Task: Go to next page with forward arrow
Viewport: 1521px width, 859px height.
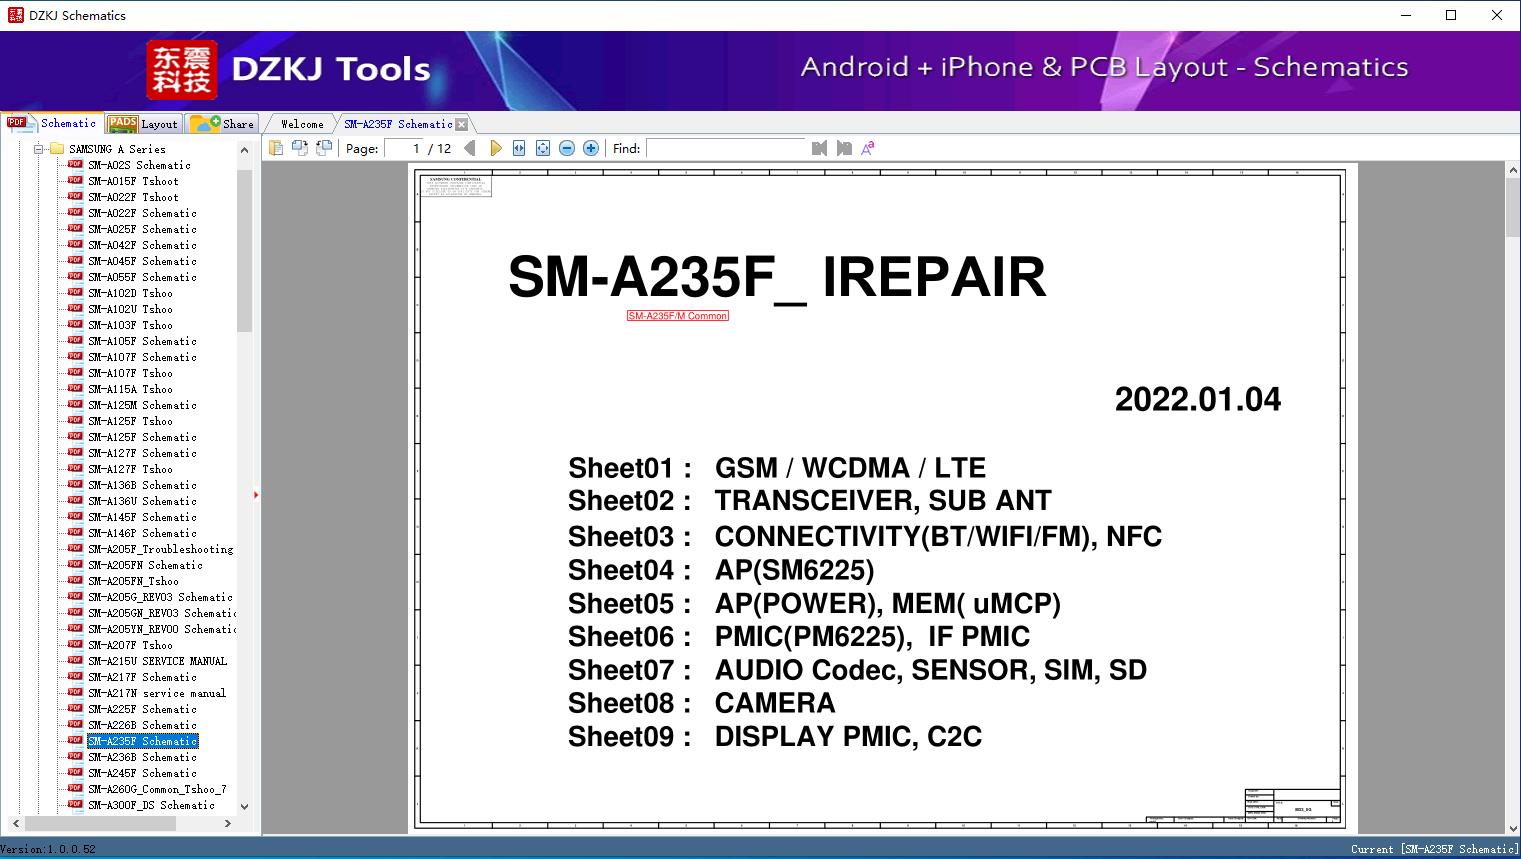Action: pyautogui.click(x=496, y=147)
